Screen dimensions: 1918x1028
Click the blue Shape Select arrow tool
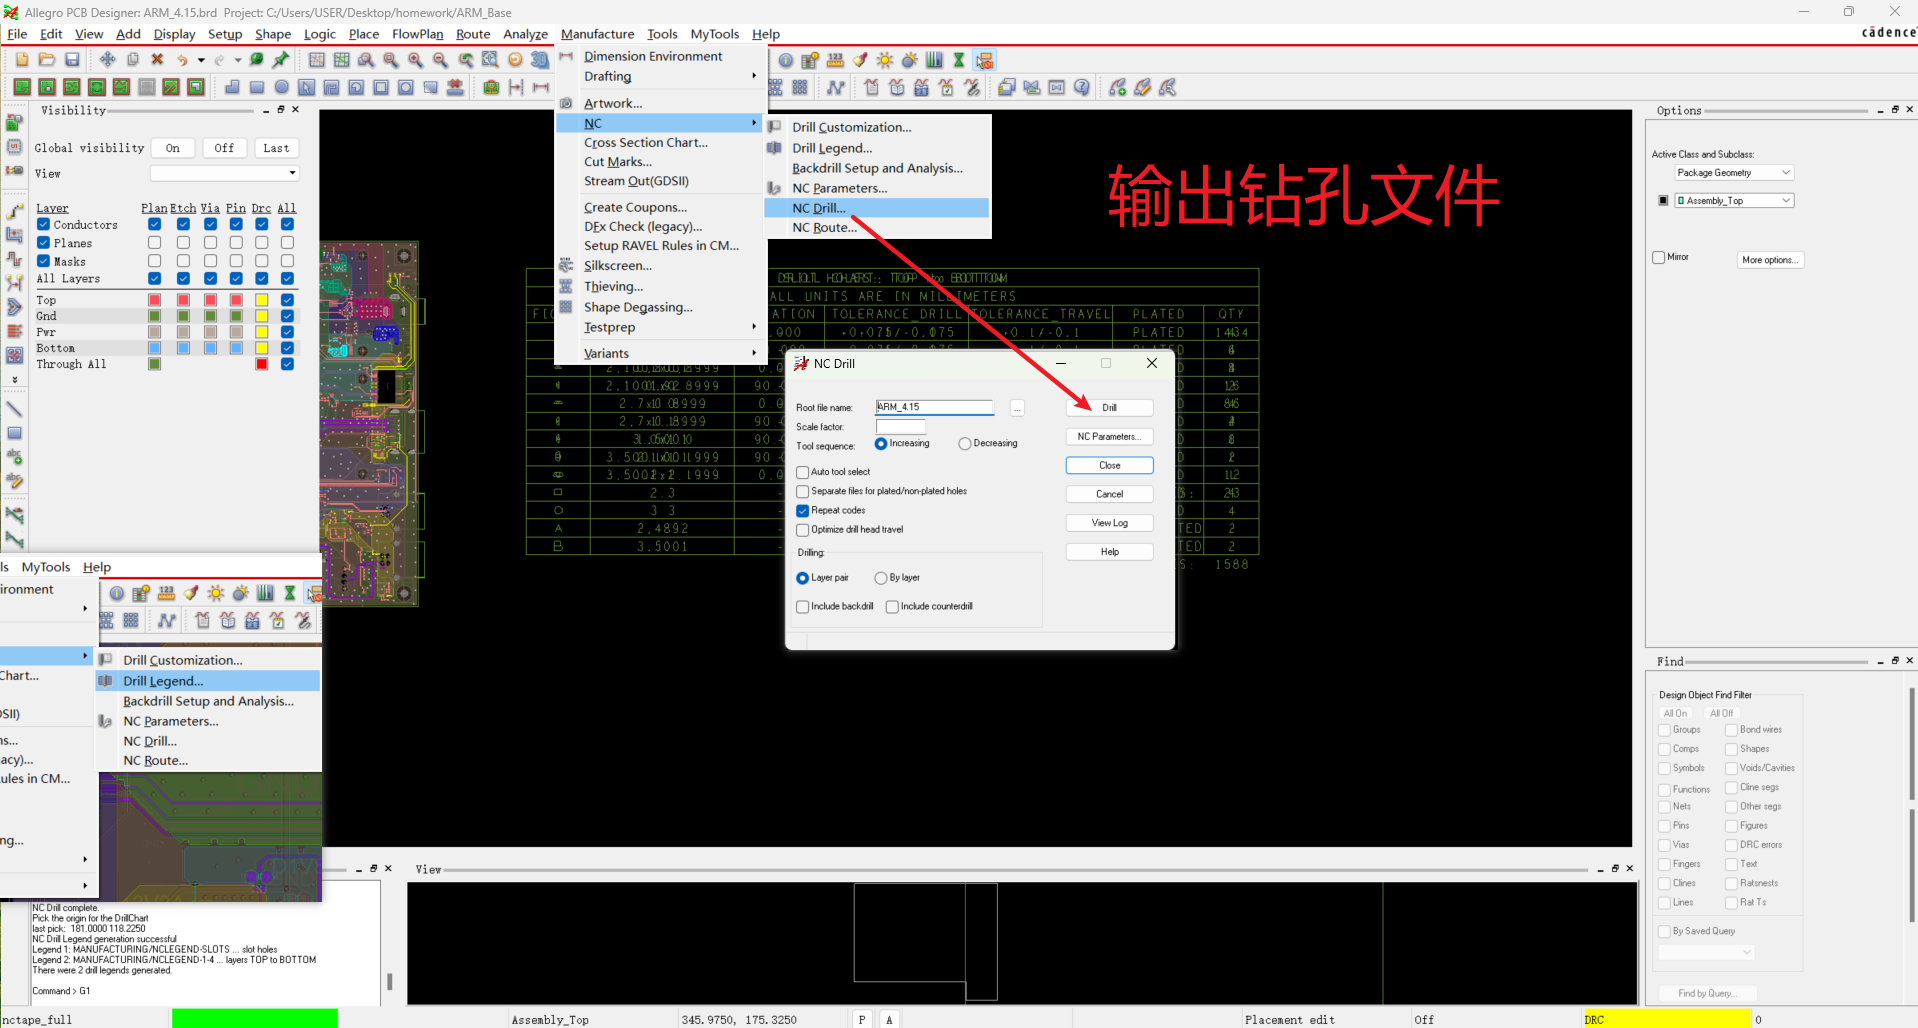point(307,87)
